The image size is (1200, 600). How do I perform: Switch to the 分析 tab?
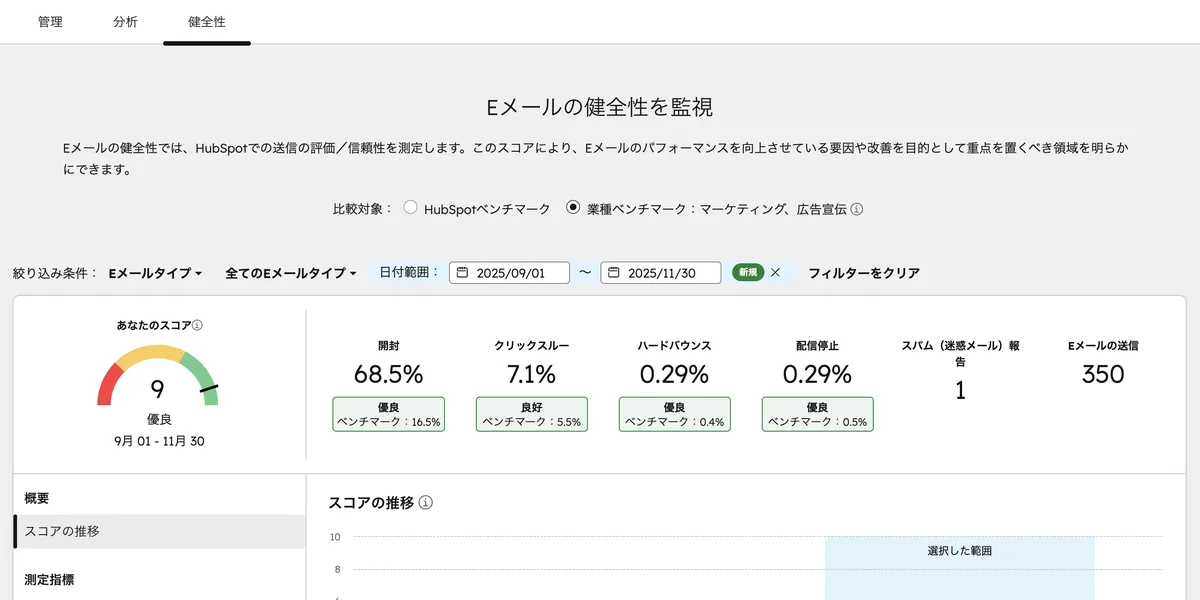point(125,21)
